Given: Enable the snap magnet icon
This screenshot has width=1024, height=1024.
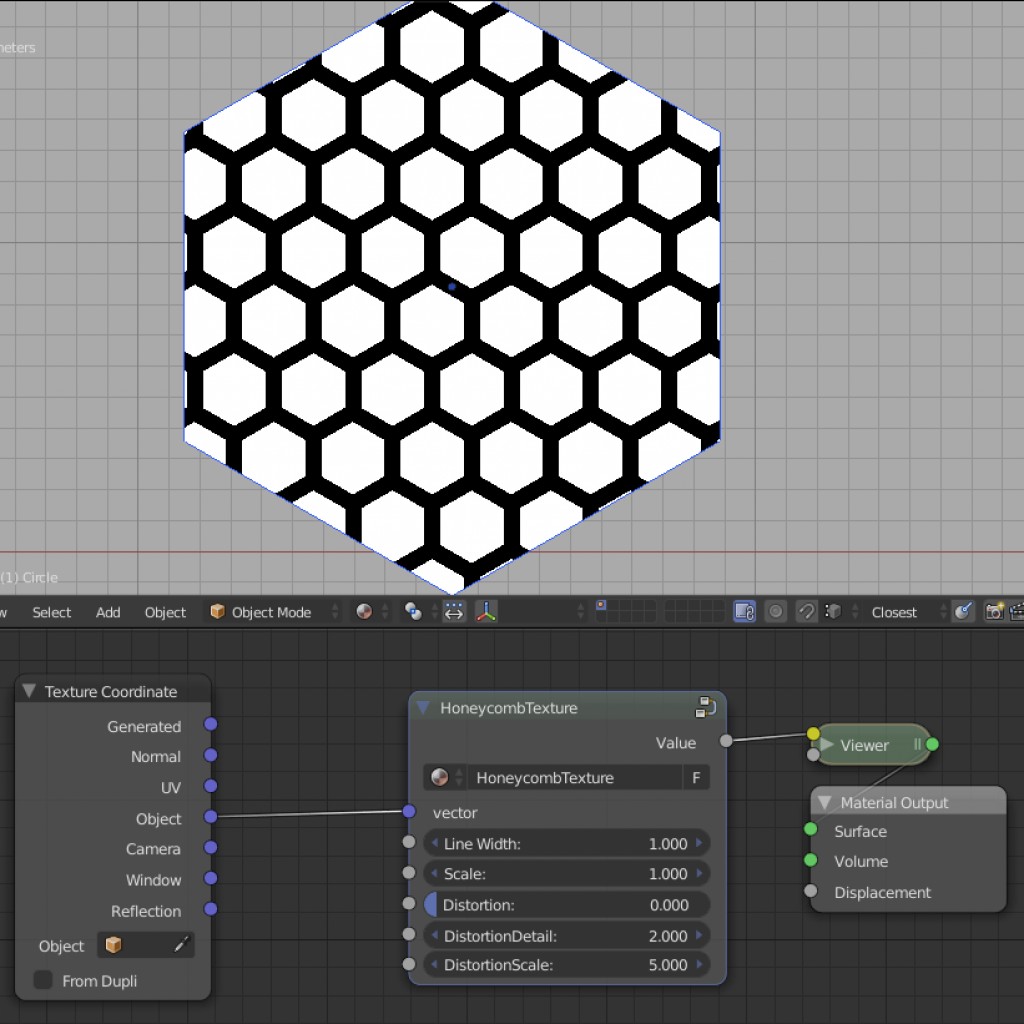Looking at the screenshot, I should click(x=805, y=611).
